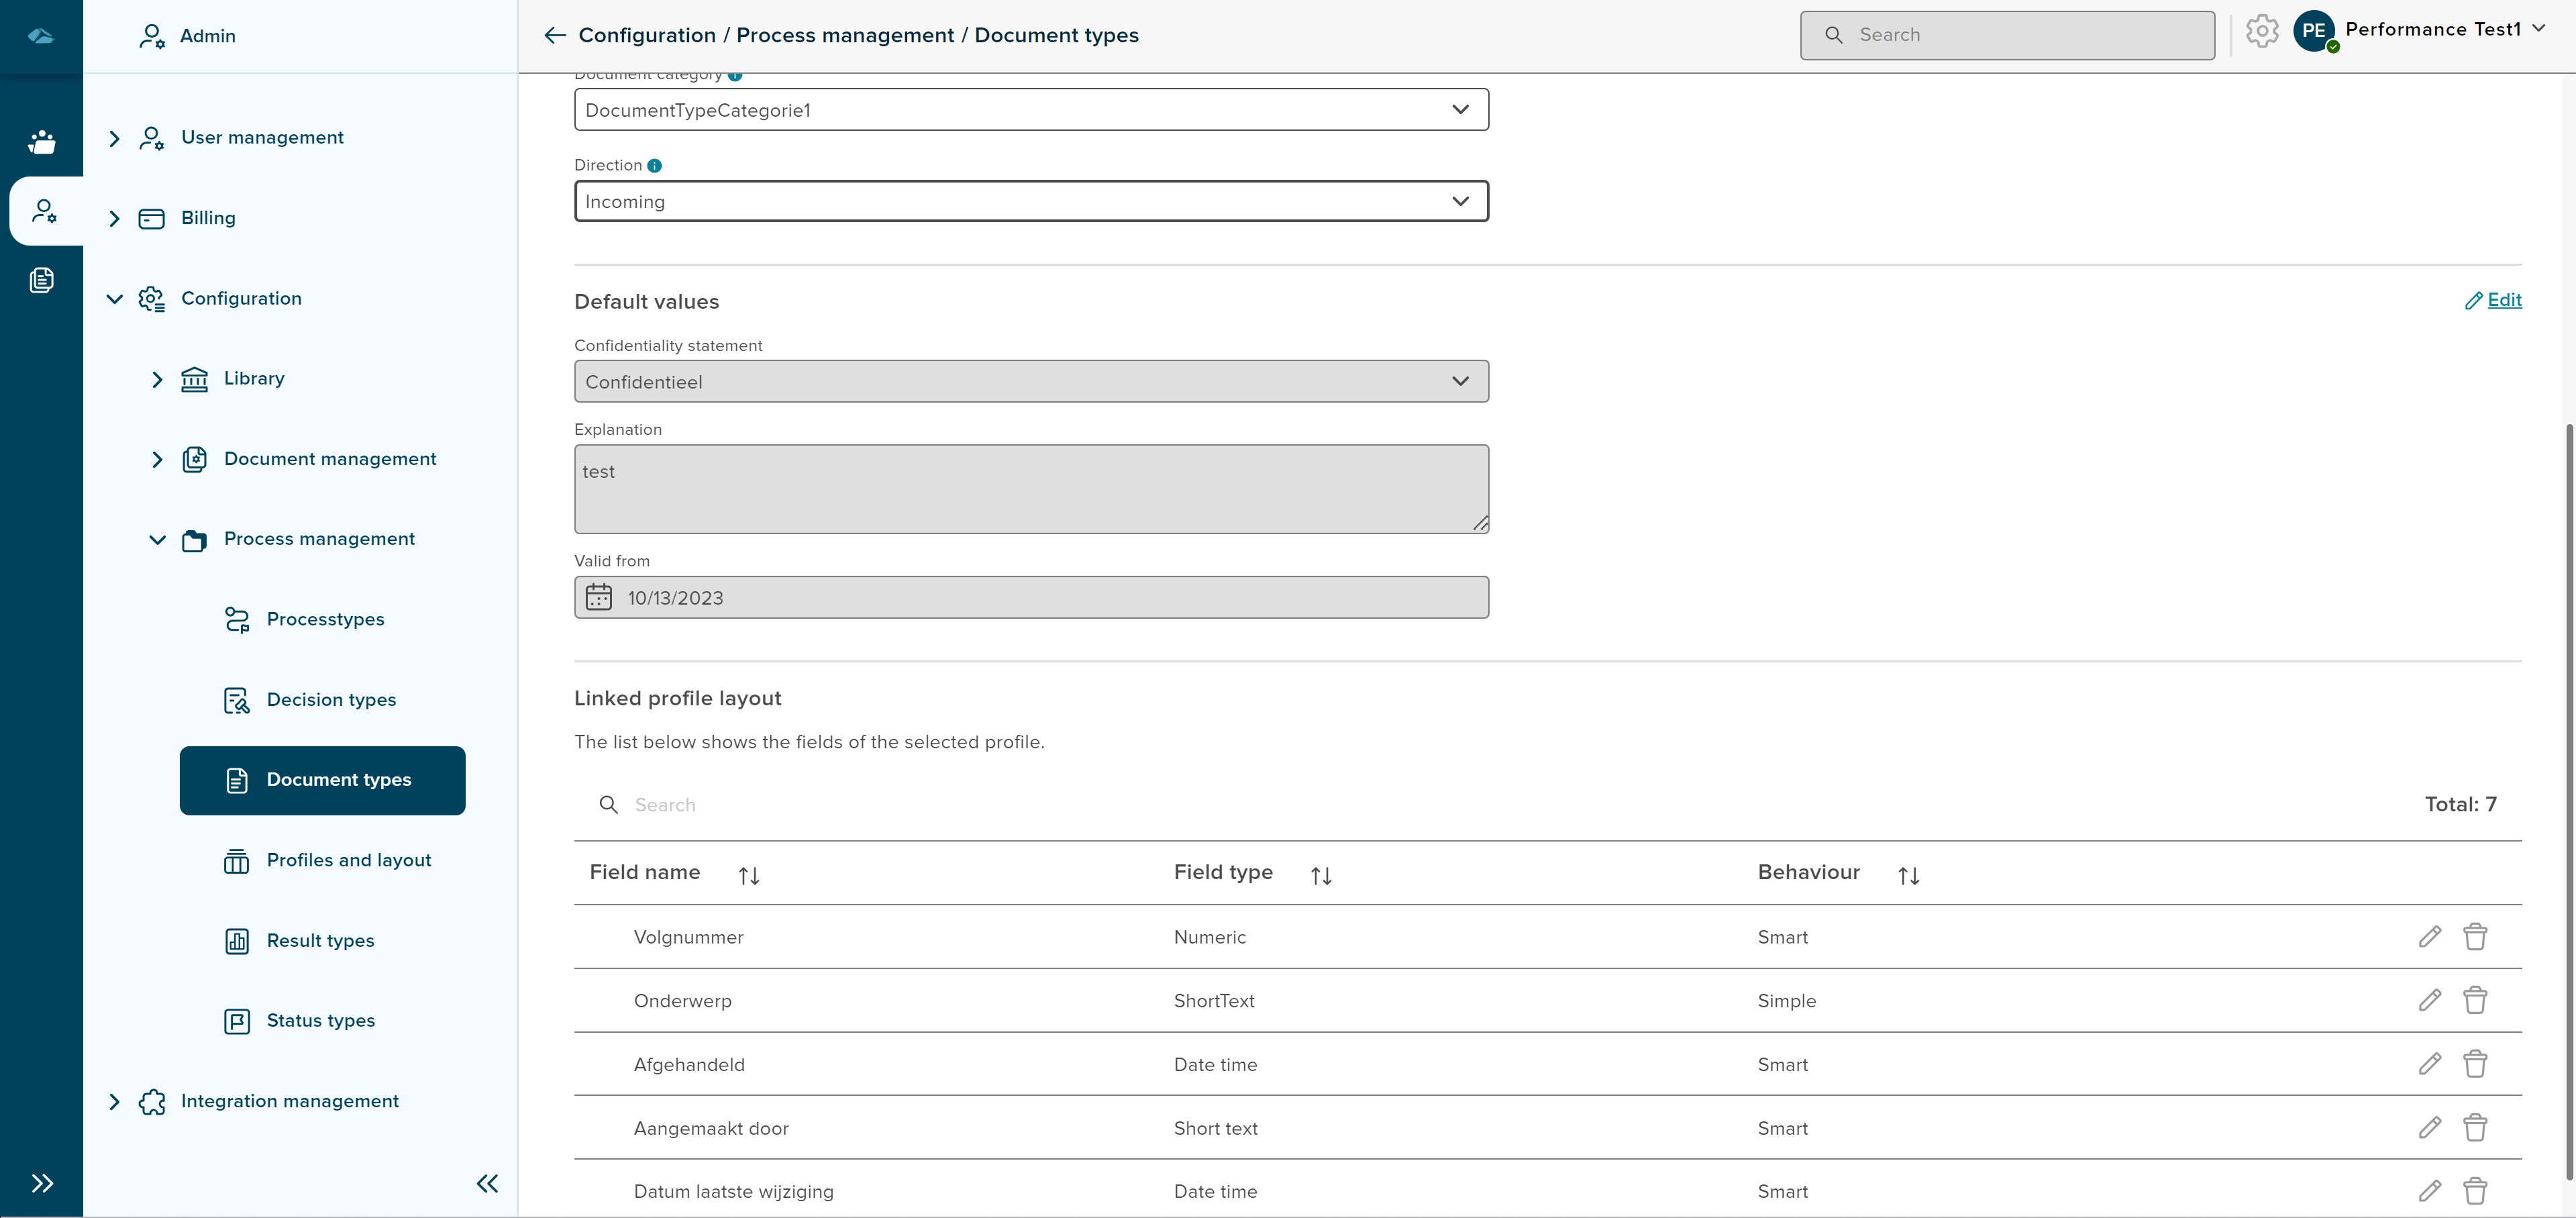Screen dimensions: 2576x1218
Task: Expand the User management tree item
Action: [114, 138]
